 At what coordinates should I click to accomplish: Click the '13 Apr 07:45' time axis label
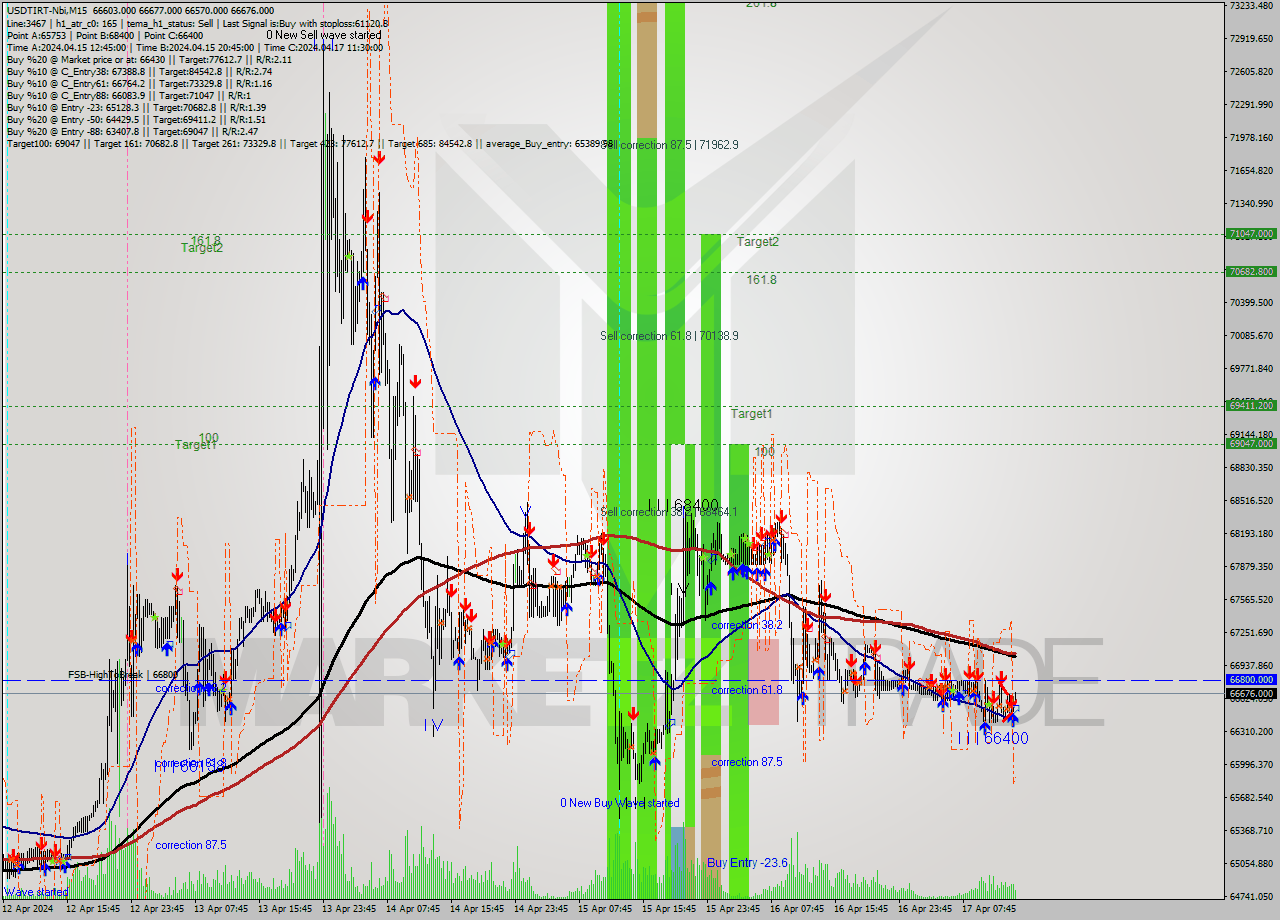221,909
